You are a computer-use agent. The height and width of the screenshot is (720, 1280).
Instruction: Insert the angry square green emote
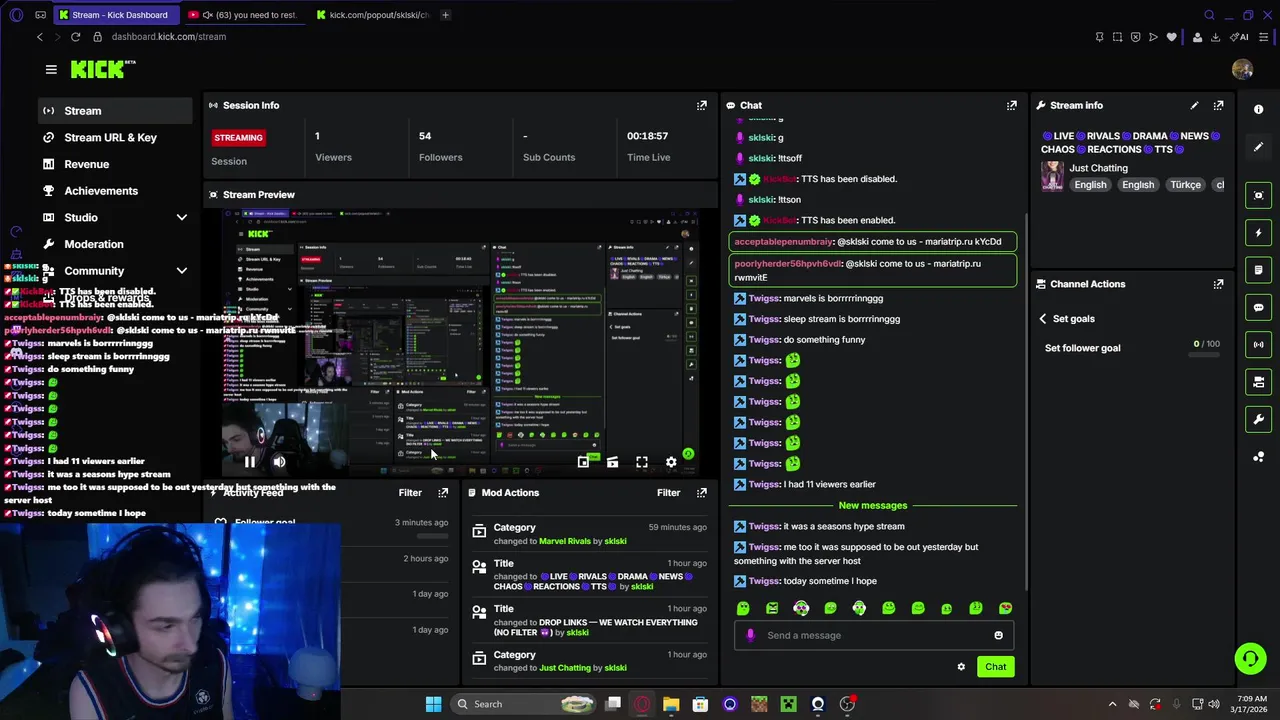click(x=772, y=608)
